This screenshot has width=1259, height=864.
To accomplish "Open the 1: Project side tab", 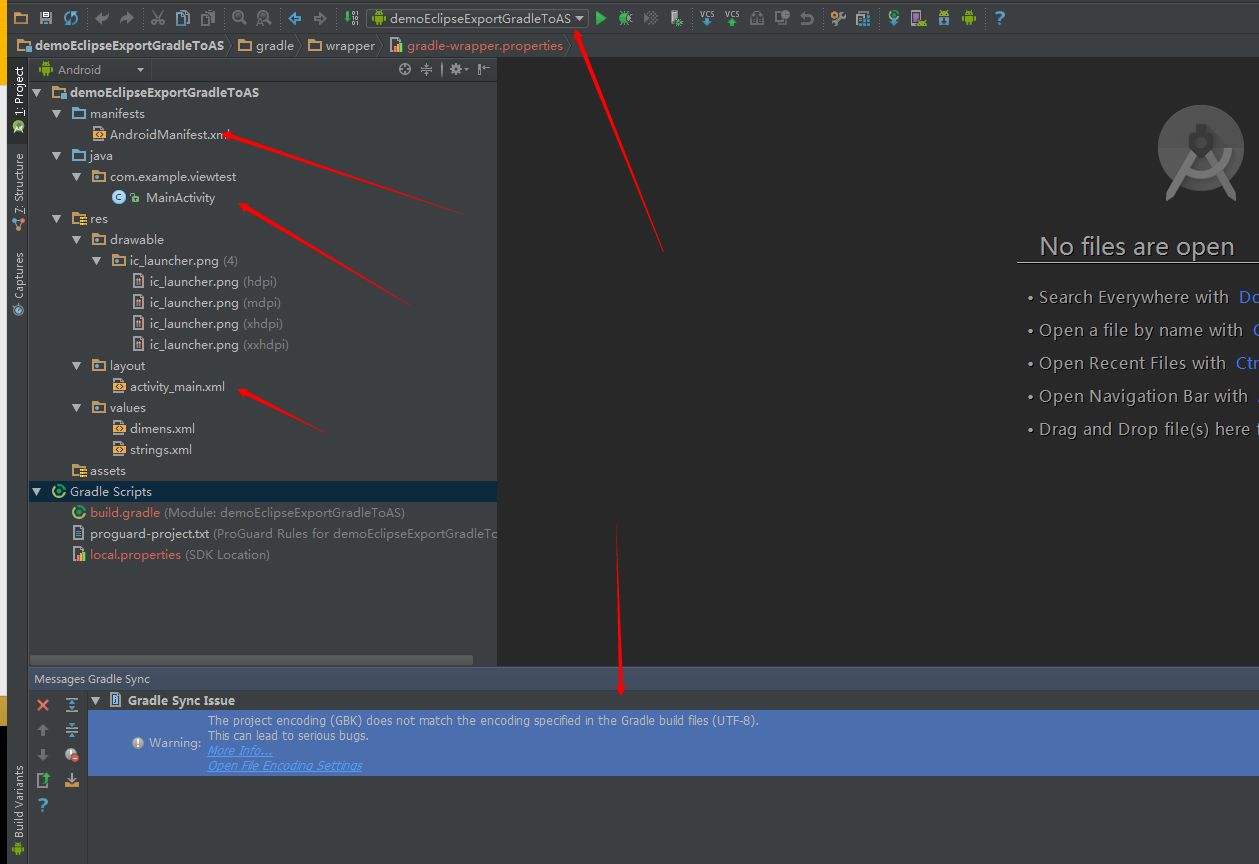I will [x=18, y=100].
